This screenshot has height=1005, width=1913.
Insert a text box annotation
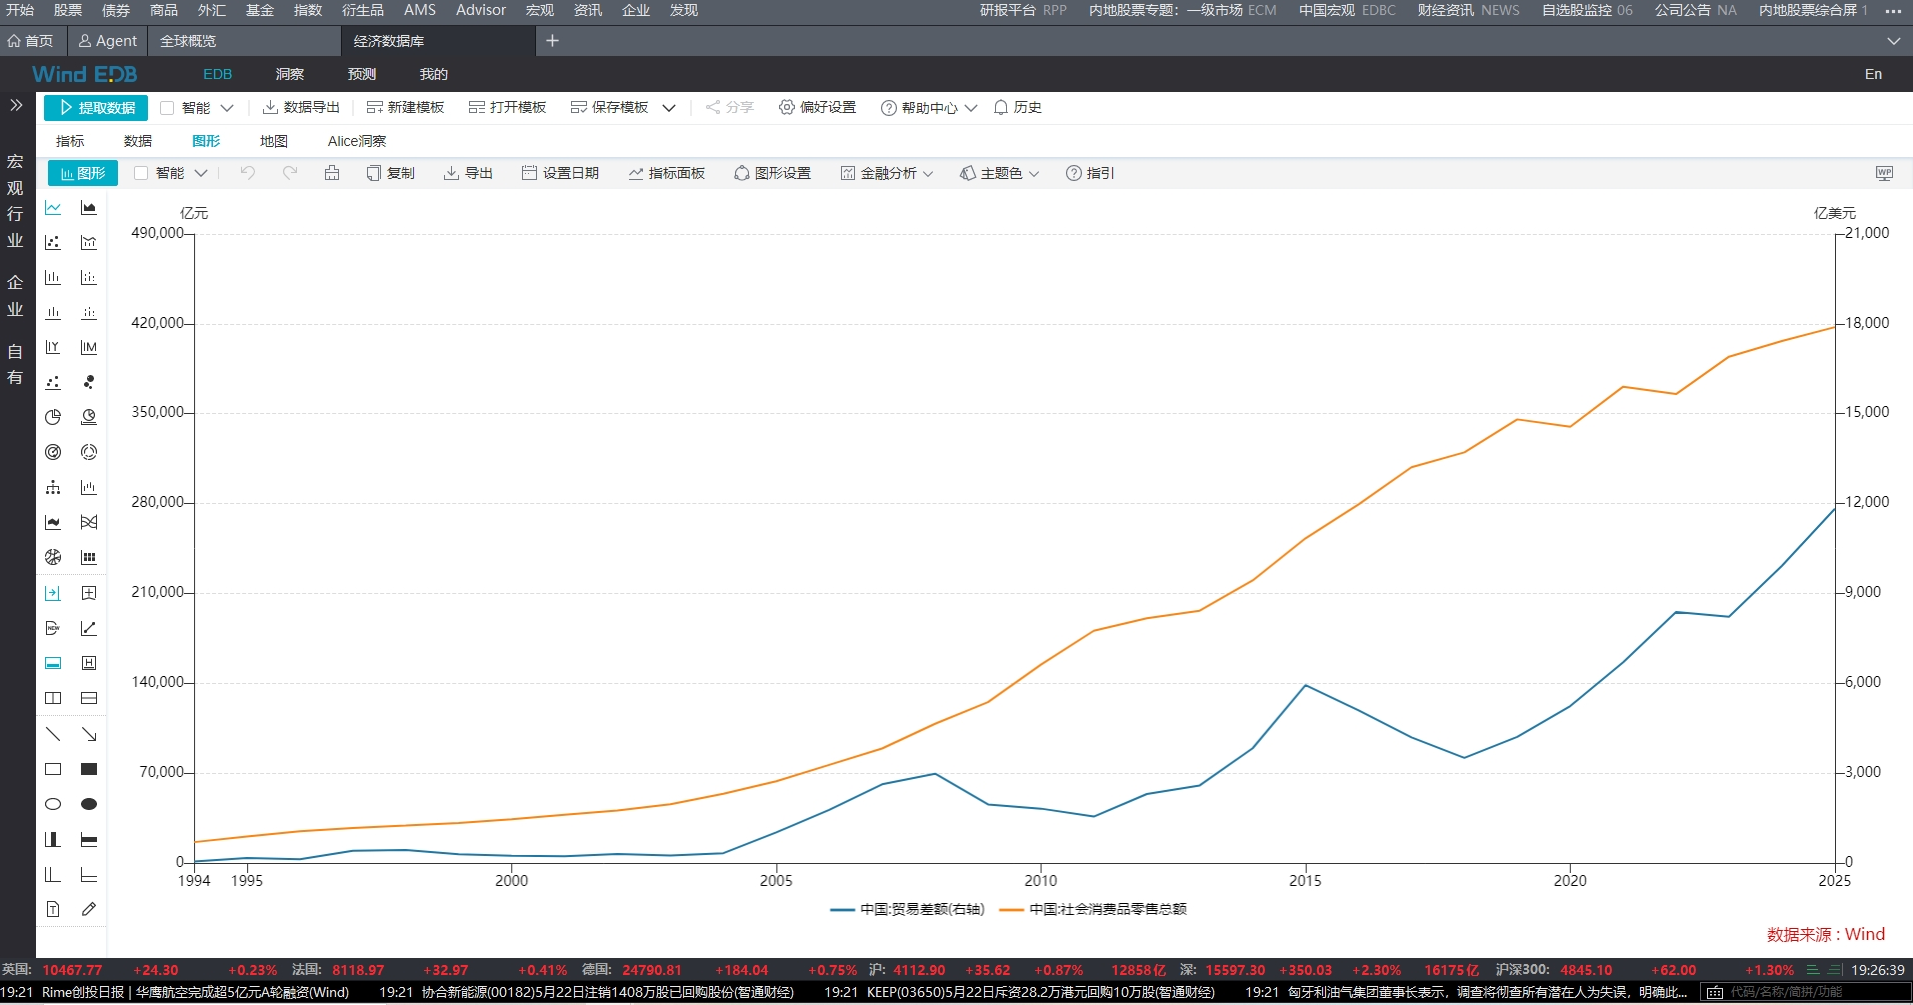tap(53, 909)
